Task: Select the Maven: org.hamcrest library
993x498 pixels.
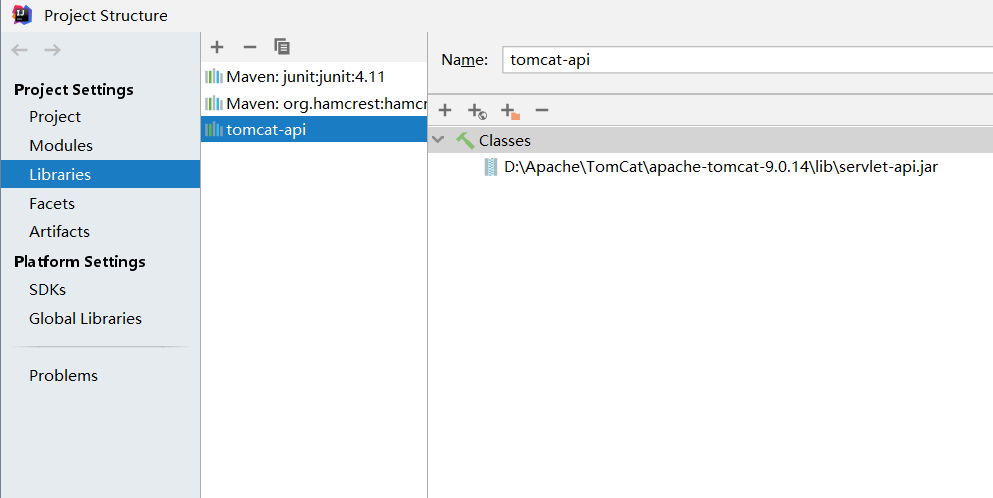Action: coord(314,103)
